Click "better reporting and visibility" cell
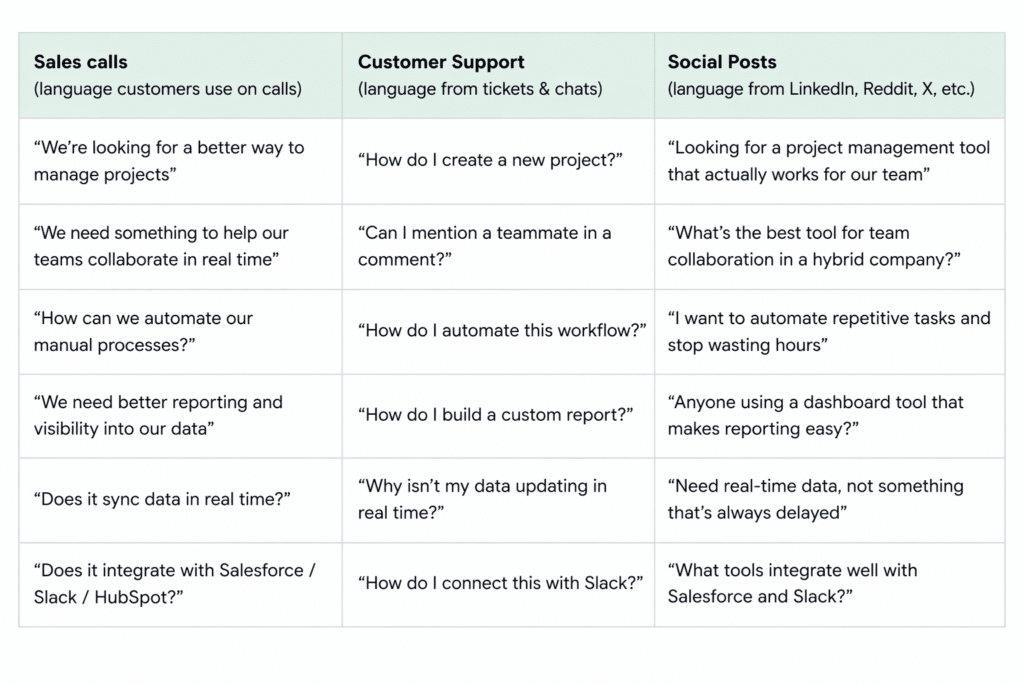 pos(158,416)
